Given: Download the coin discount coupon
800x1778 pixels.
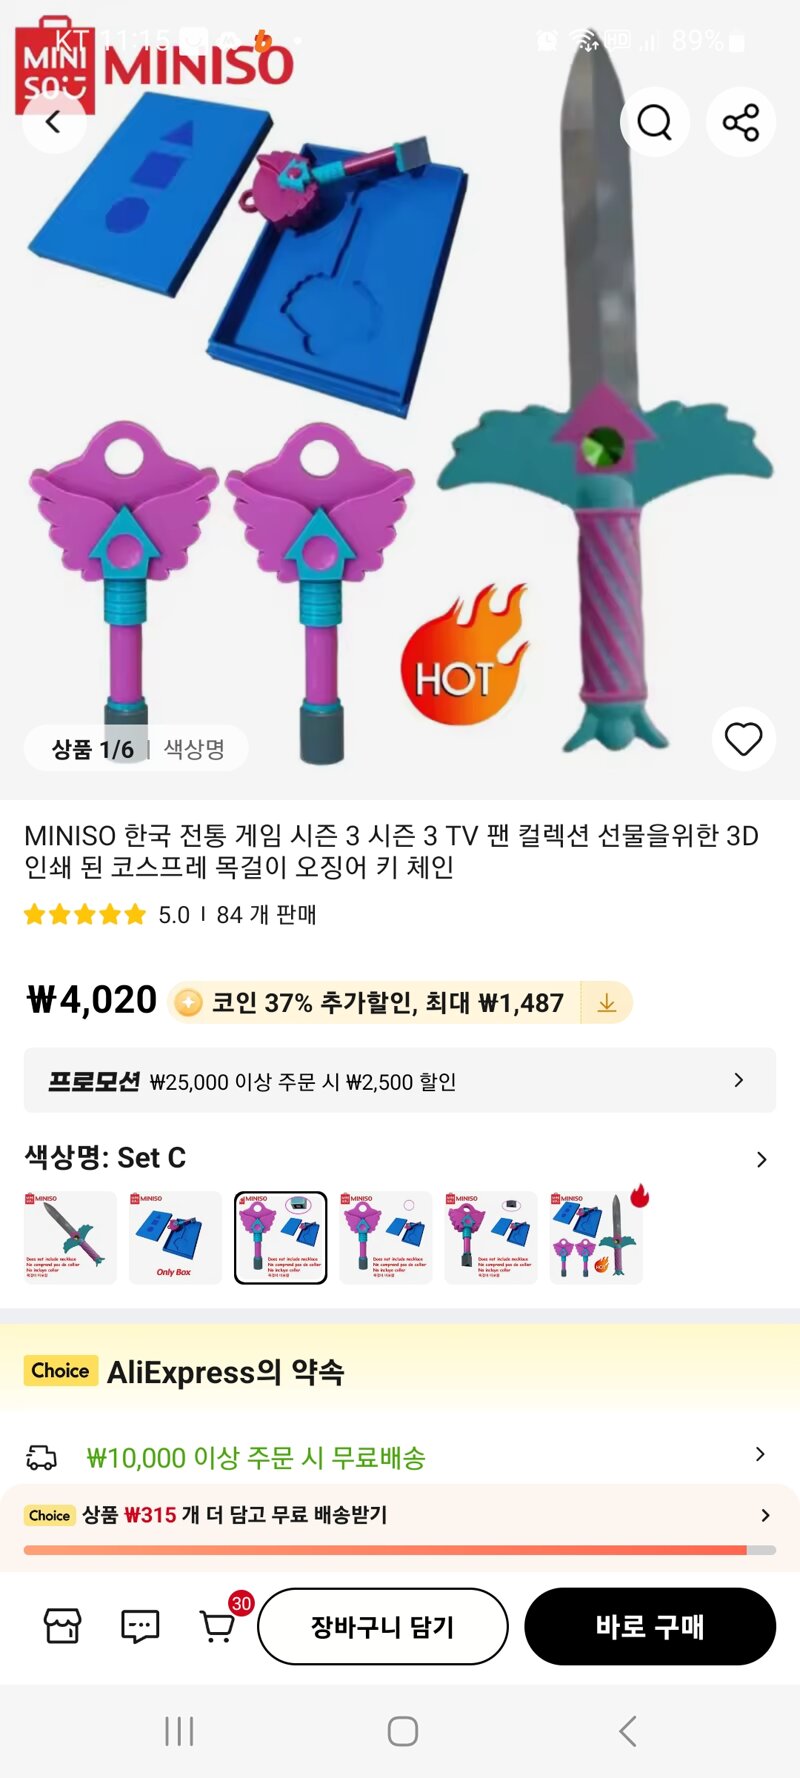Looking at the screenshot, I should [x=607, y=1003].
